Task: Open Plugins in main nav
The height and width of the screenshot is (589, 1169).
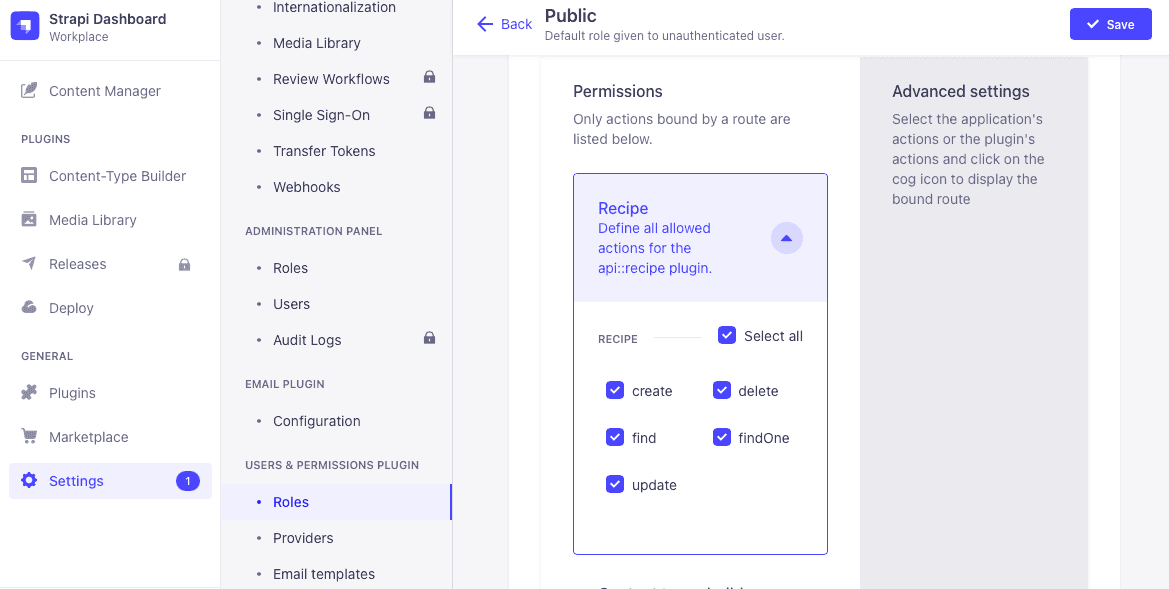Action: pyautogui.click(x=110, y=393)
